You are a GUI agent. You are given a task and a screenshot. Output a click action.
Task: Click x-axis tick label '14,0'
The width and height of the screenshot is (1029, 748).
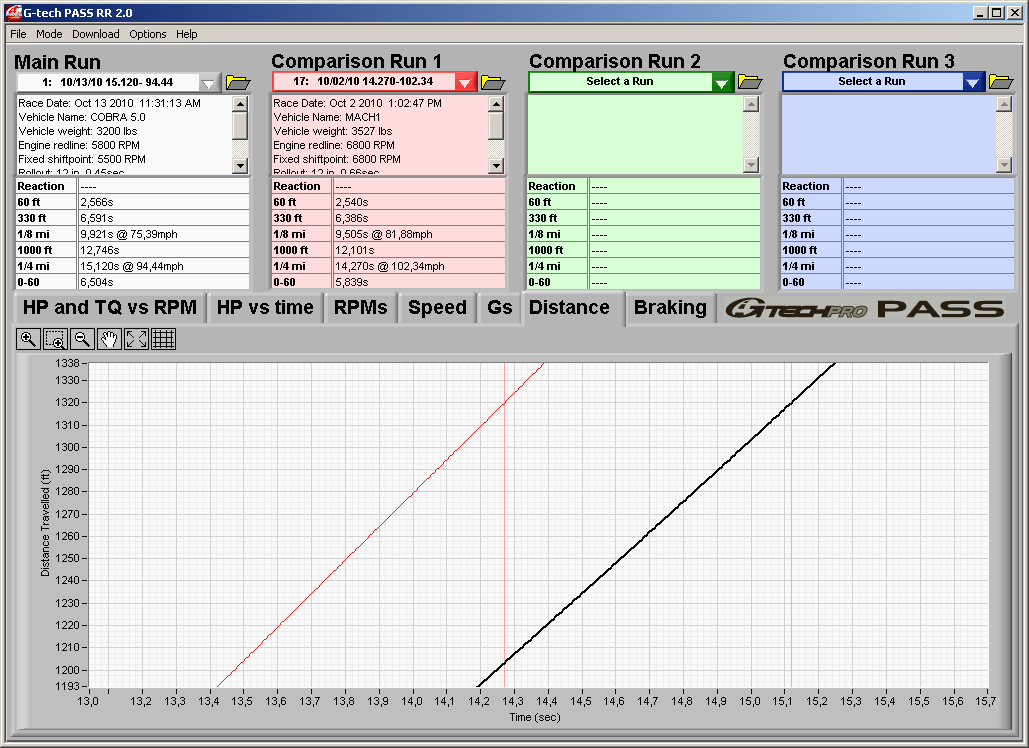coord(412,701)
